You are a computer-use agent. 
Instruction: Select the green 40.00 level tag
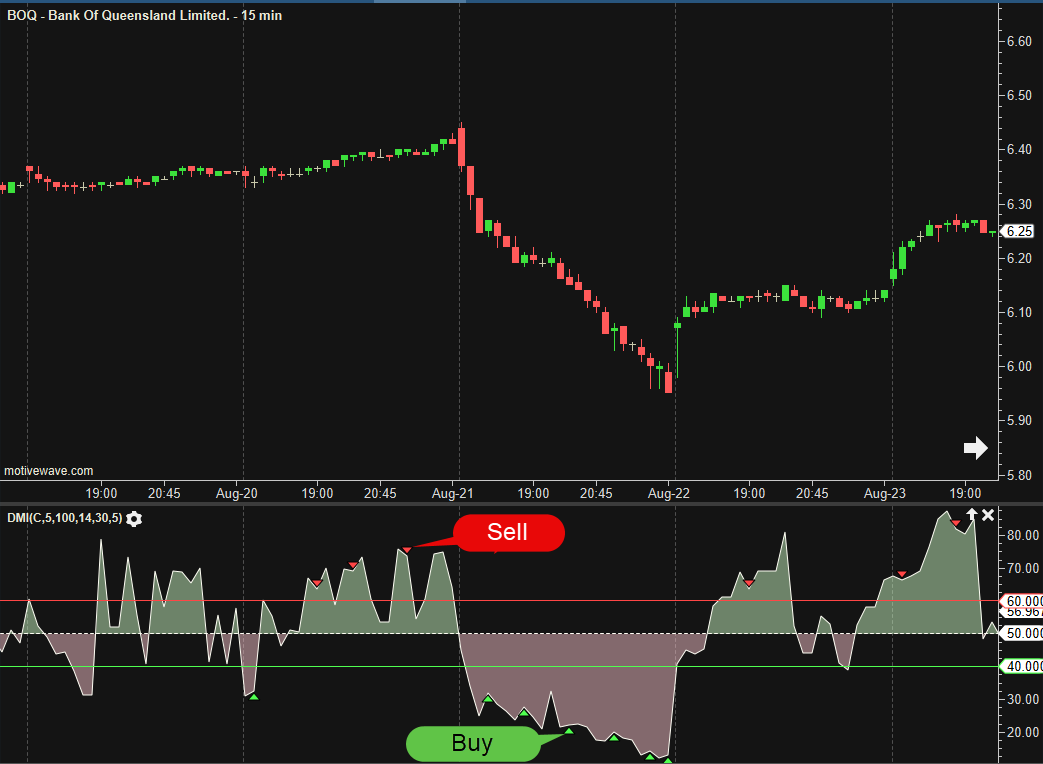coord(1021,666)
